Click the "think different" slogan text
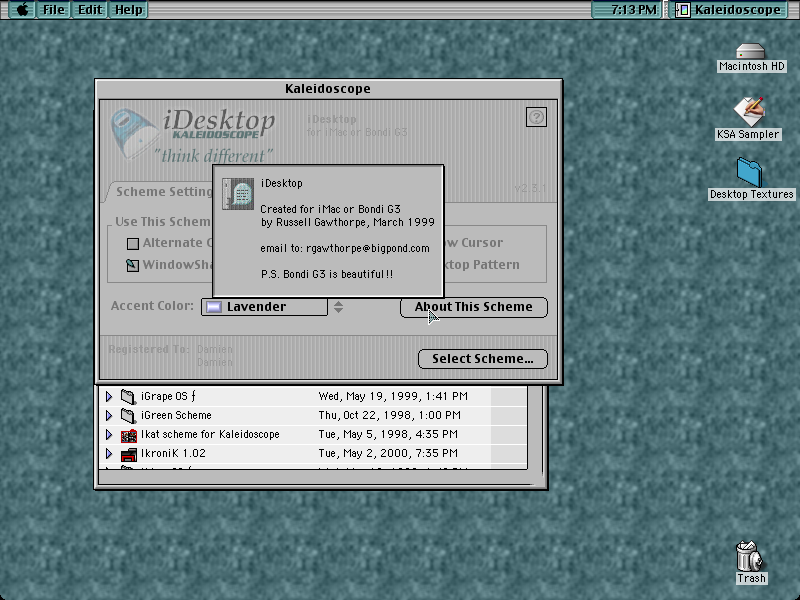This screenshot has height=600, width=800. click(x=213, y=156)
